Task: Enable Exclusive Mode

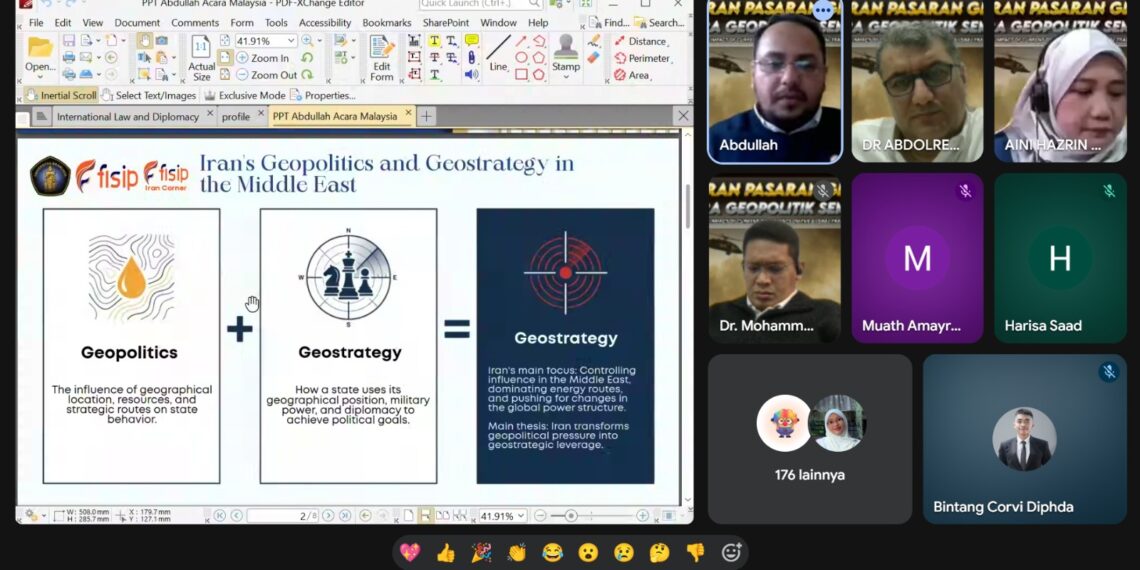Action: 244,95
